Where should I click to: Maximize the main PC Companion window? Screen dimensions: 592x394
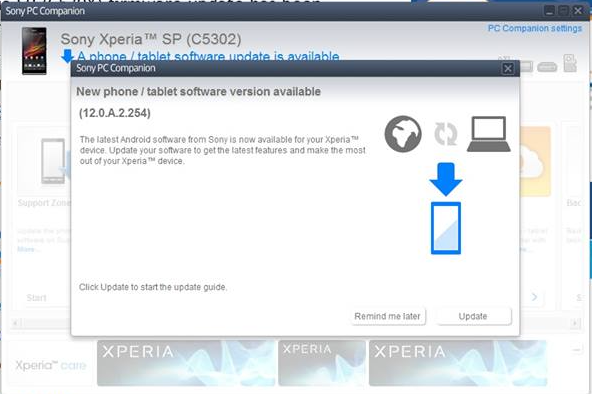click(564, 11)
